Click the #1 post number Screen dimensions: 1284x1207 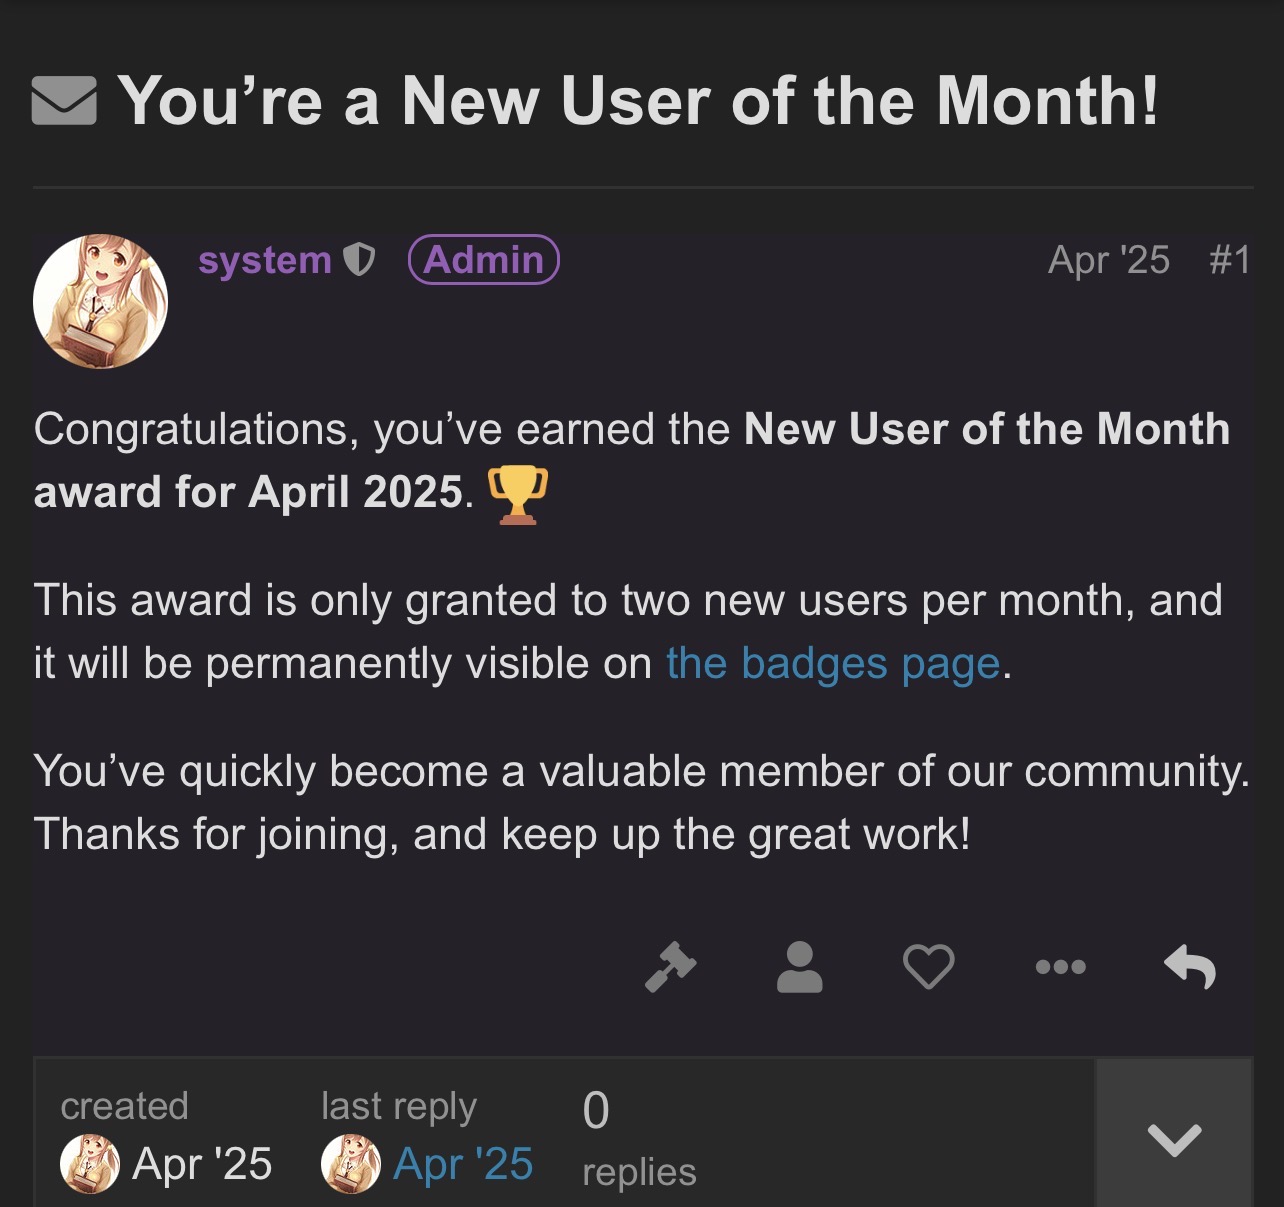click(x=1229, y=260)
